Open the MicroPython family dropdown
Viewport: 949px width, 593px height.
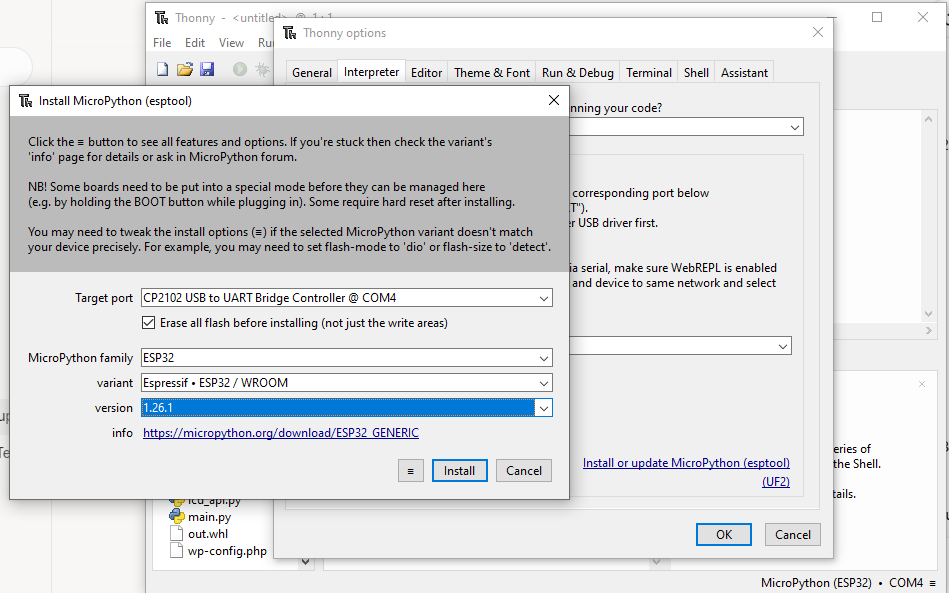point(543,358)
